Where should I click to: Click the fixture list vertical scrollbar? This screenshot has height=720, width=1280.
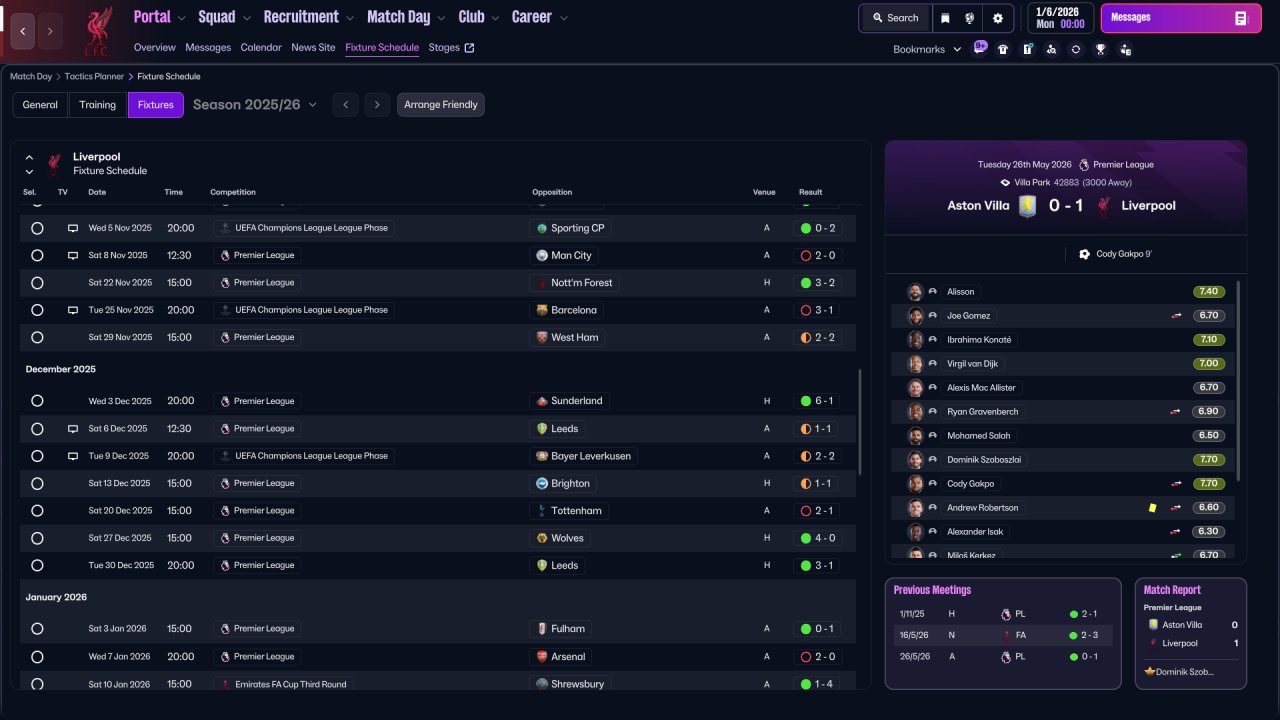859,422
